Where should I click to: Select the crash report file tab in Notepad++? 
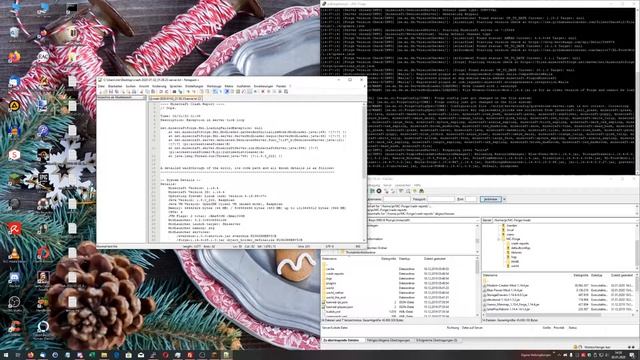[176, 98]
